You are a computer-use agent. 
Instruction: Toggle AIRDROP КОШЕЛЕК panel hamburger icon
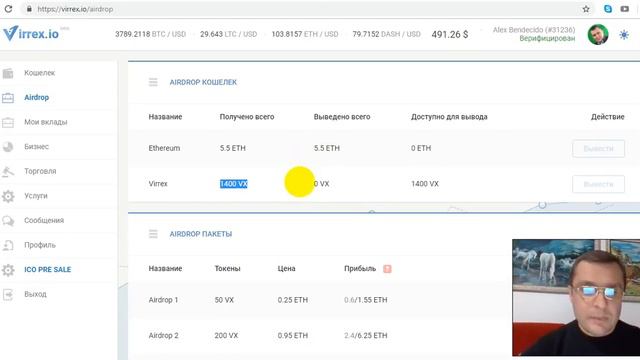pyautogui.click(x=153, y=82)
